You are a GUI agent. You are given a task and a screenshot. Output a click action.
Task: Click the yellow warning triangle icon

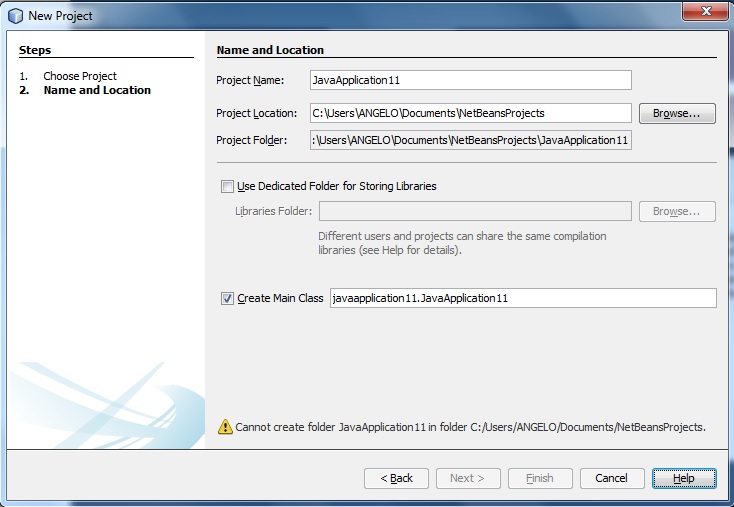coord(225,426)
